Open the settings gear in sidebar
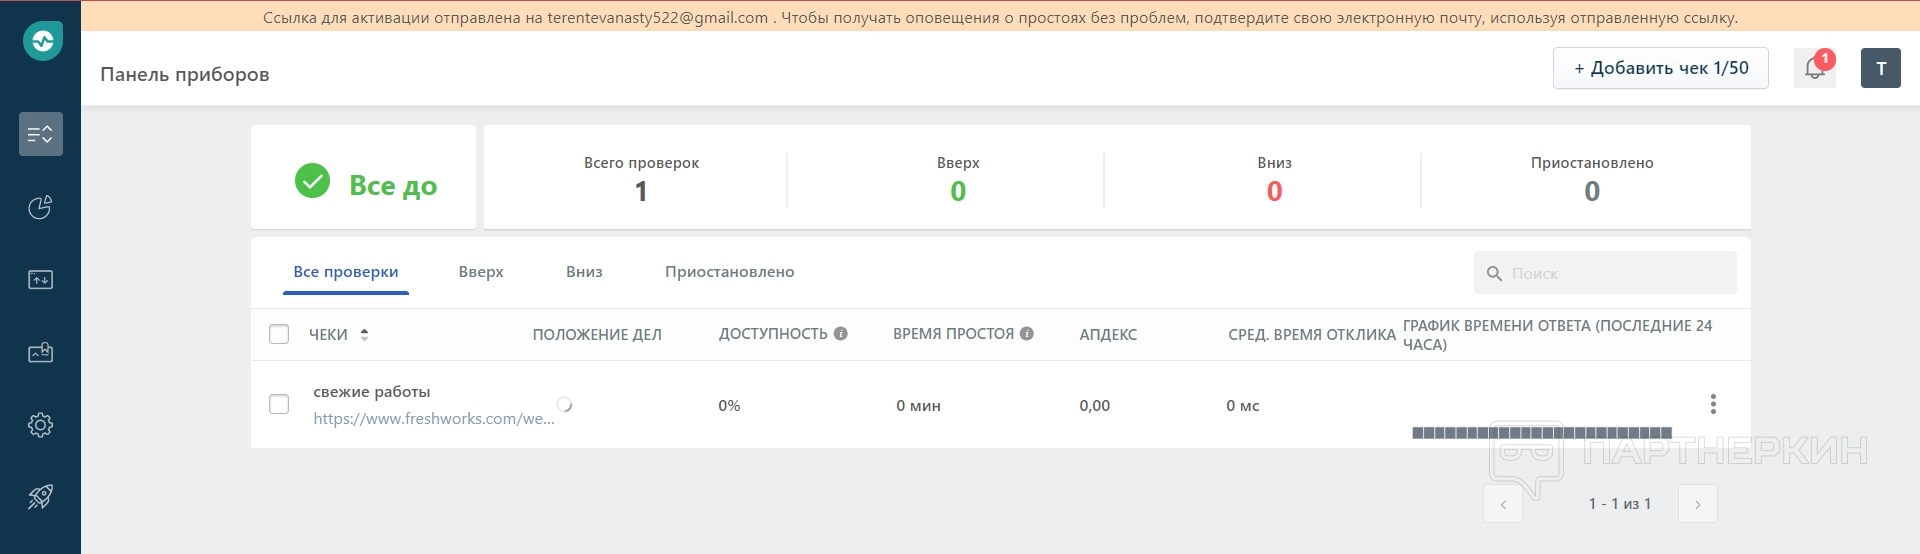This screenshot has height=554, width=1920. (41, 425)
